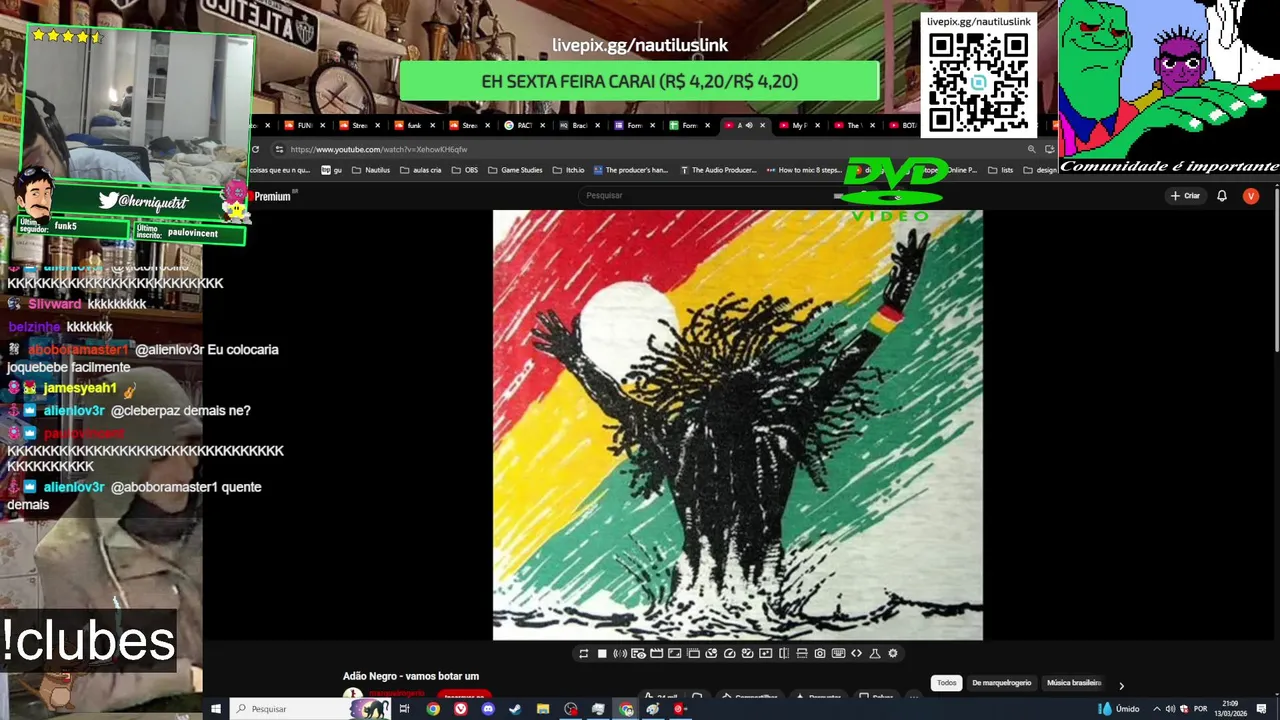Open the YouTube account avatar
Viewport: 1280px width, 720px height.
(x=1250, y=196)
